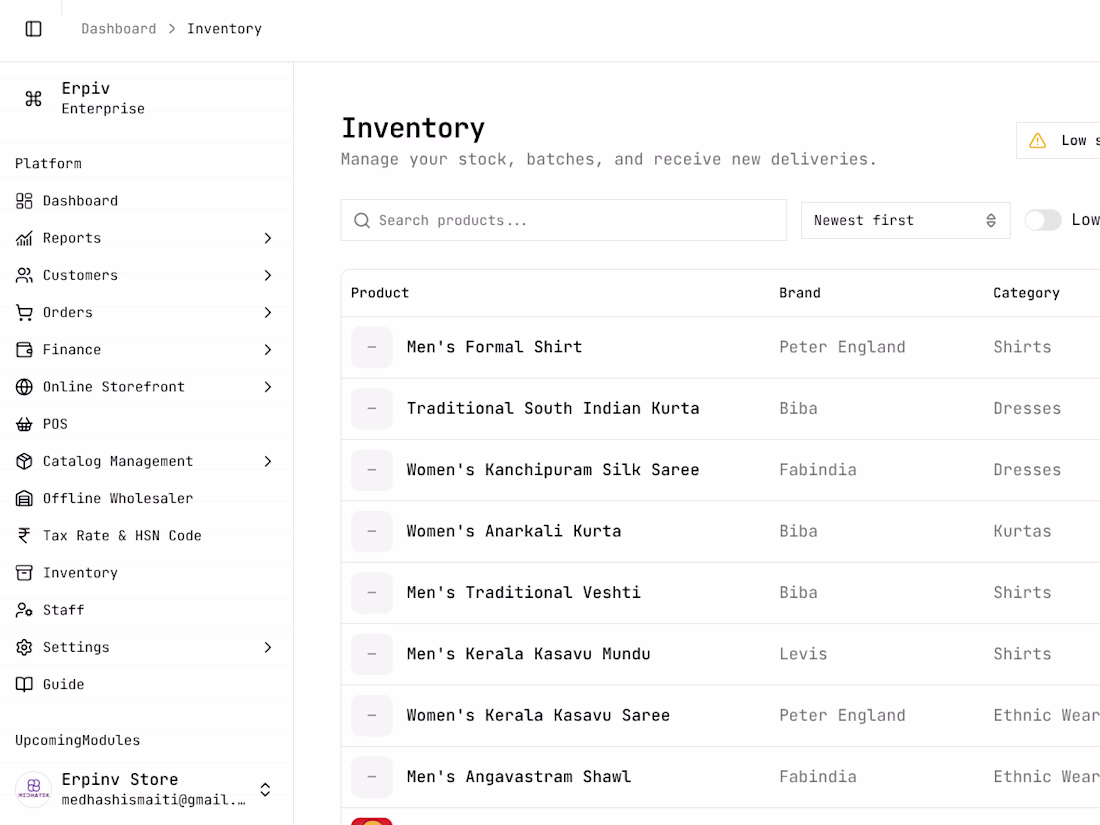Click the low stock warning triangle icon
1100x825 pixels.
pyautogui.click(x=1038, y=140)
